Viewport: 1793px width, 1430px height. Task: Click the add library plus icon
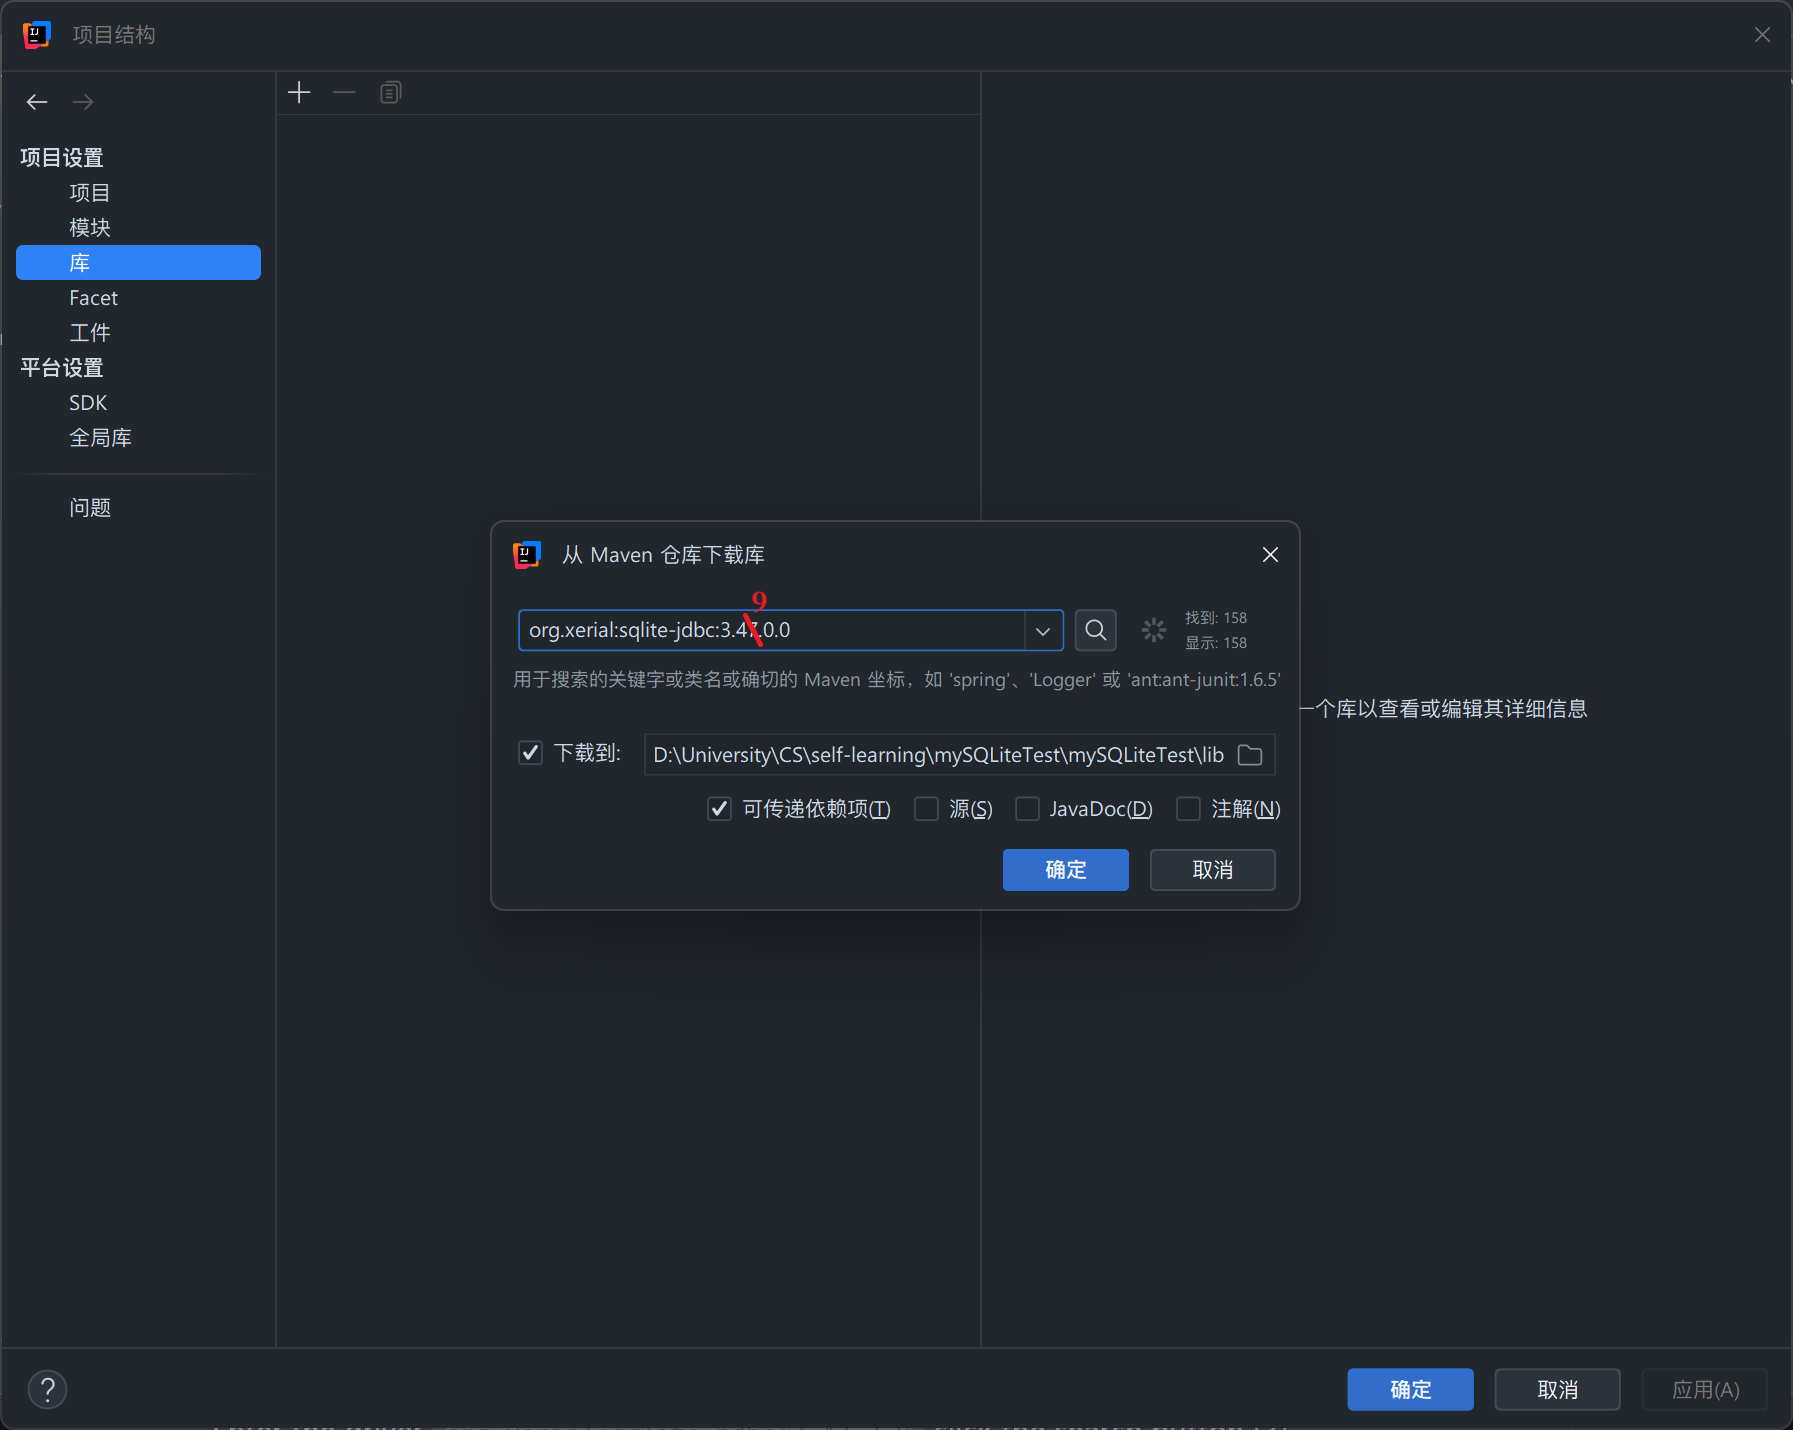click(299, 93)
